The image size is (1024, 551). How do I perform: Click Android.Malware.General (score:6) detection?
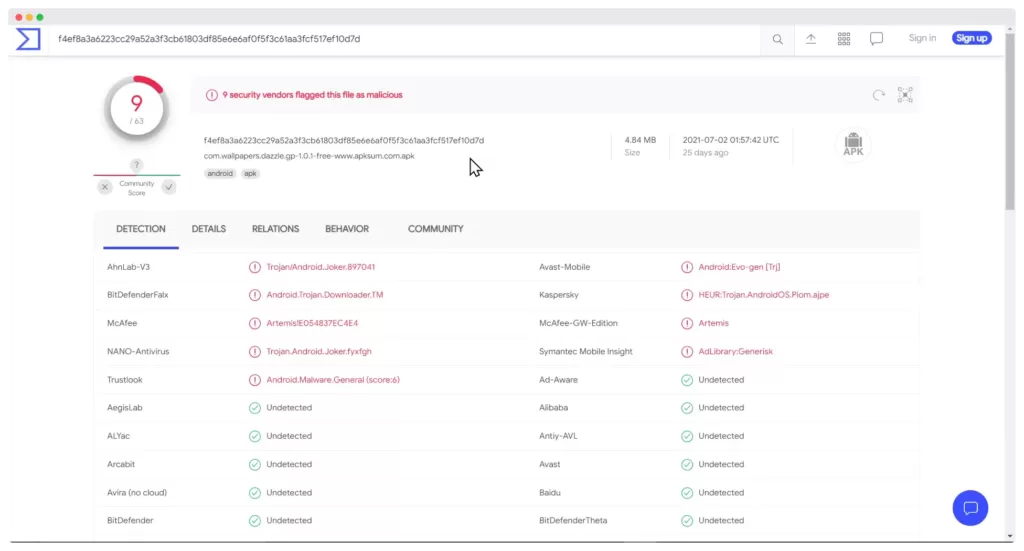tap(333, 380)
